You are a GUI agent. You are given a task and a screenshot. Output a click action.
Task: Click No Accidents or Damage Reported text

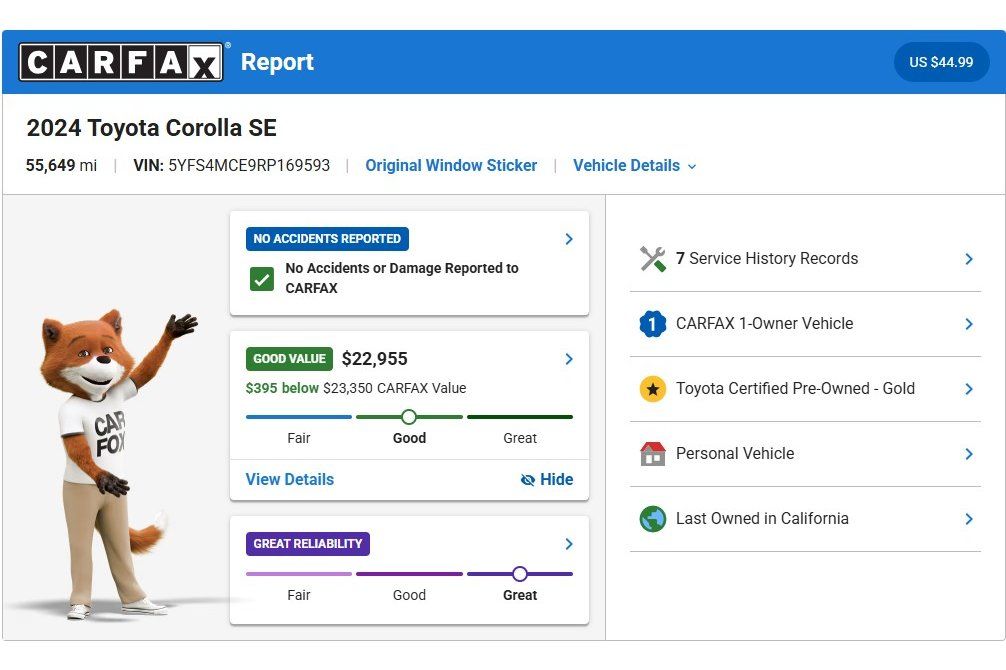tap(402, 278)
